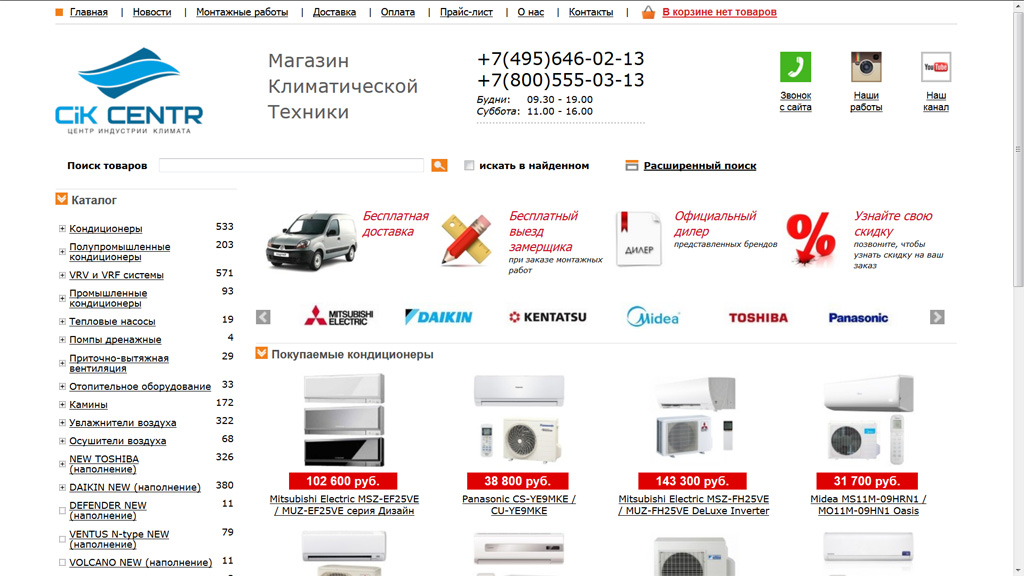Image resolution: width=1024 pixels, height=576 pixels.
Task: Expand the Тепловые насосы category
Action: pyautogui.click(x=62, y=322)
